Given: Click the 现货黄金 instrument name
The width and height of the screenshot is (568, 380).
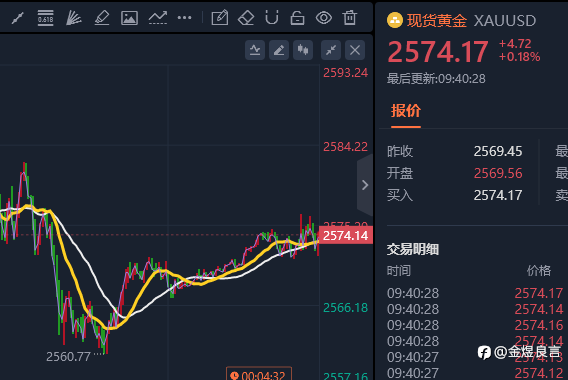Looking at the screenshot, I should (x=437, y=21).
